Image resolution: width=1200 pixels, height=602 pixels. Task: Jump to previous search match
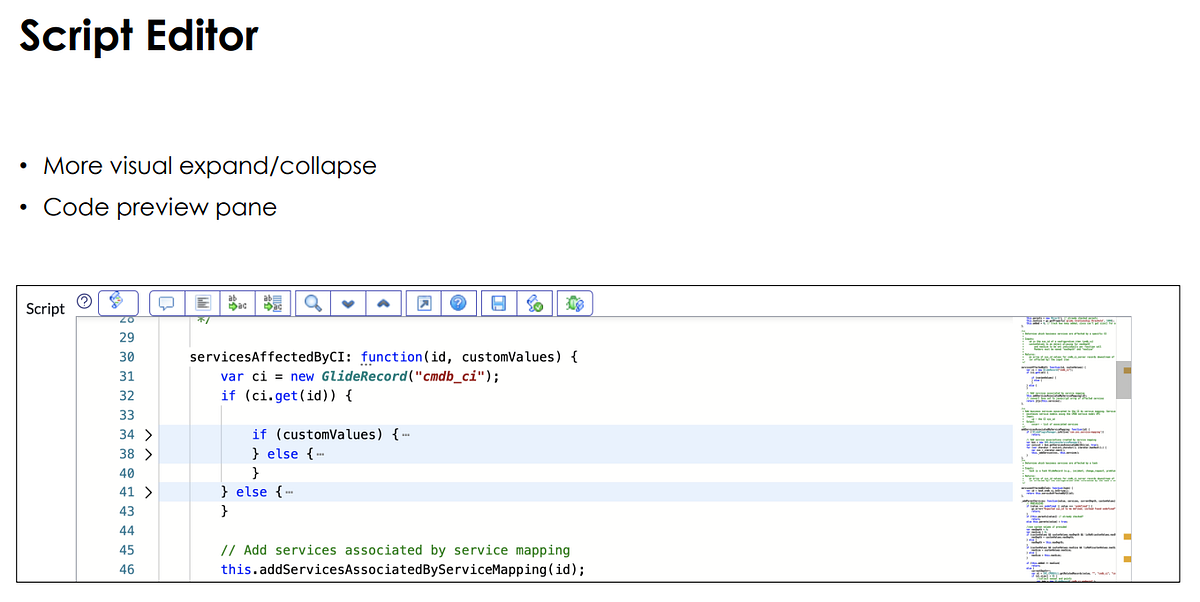pos(383,302)
